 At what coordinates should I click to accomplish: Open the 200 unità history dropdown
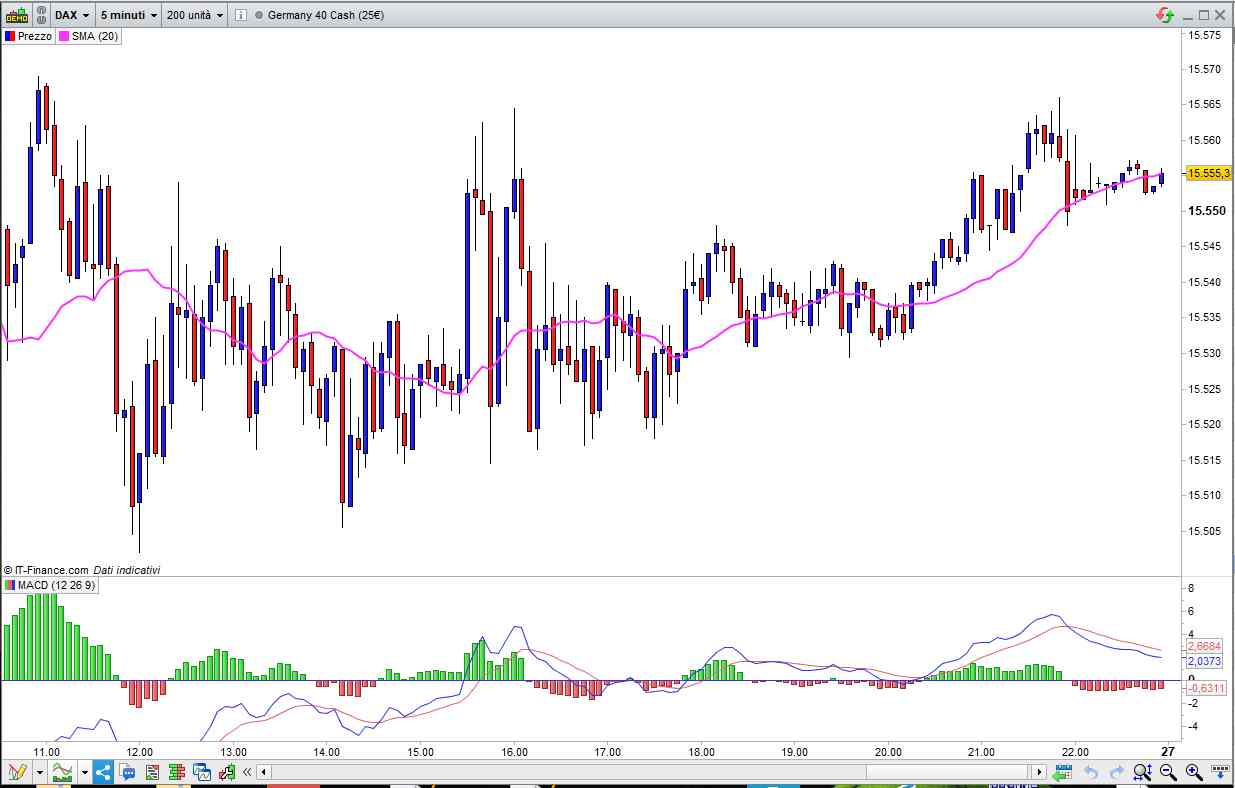tap(195, 15)
